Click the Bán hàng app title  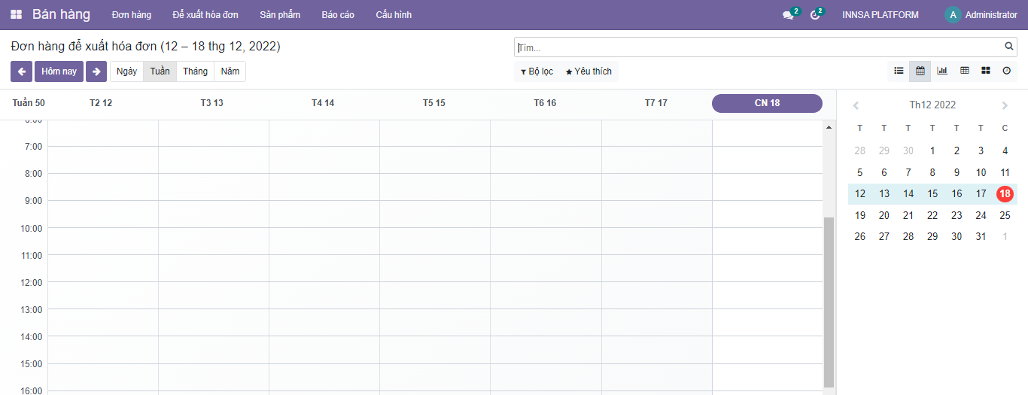point(62,14)
